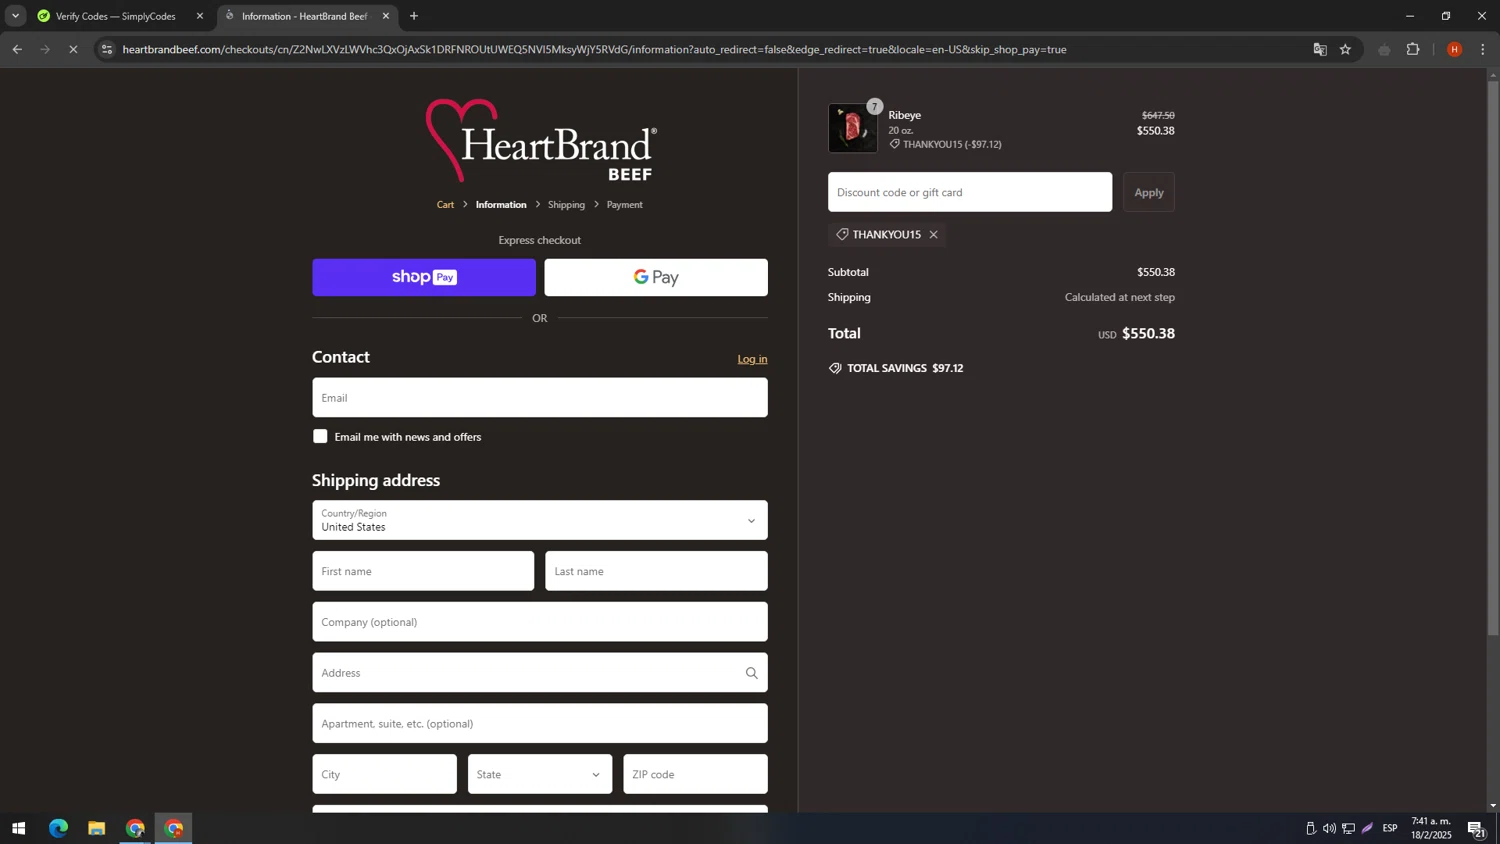Click the pen/ink workspace tray icon
Image resolution: width=1500 pixels, height=844 pixels.
tap(1367, 828)
